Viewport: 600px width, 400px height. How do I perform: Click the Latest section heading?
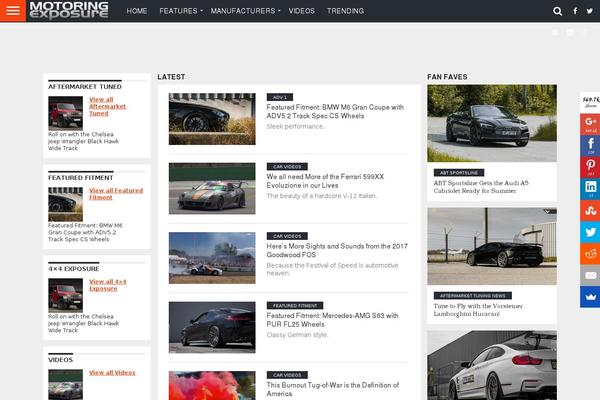(171, 77)
